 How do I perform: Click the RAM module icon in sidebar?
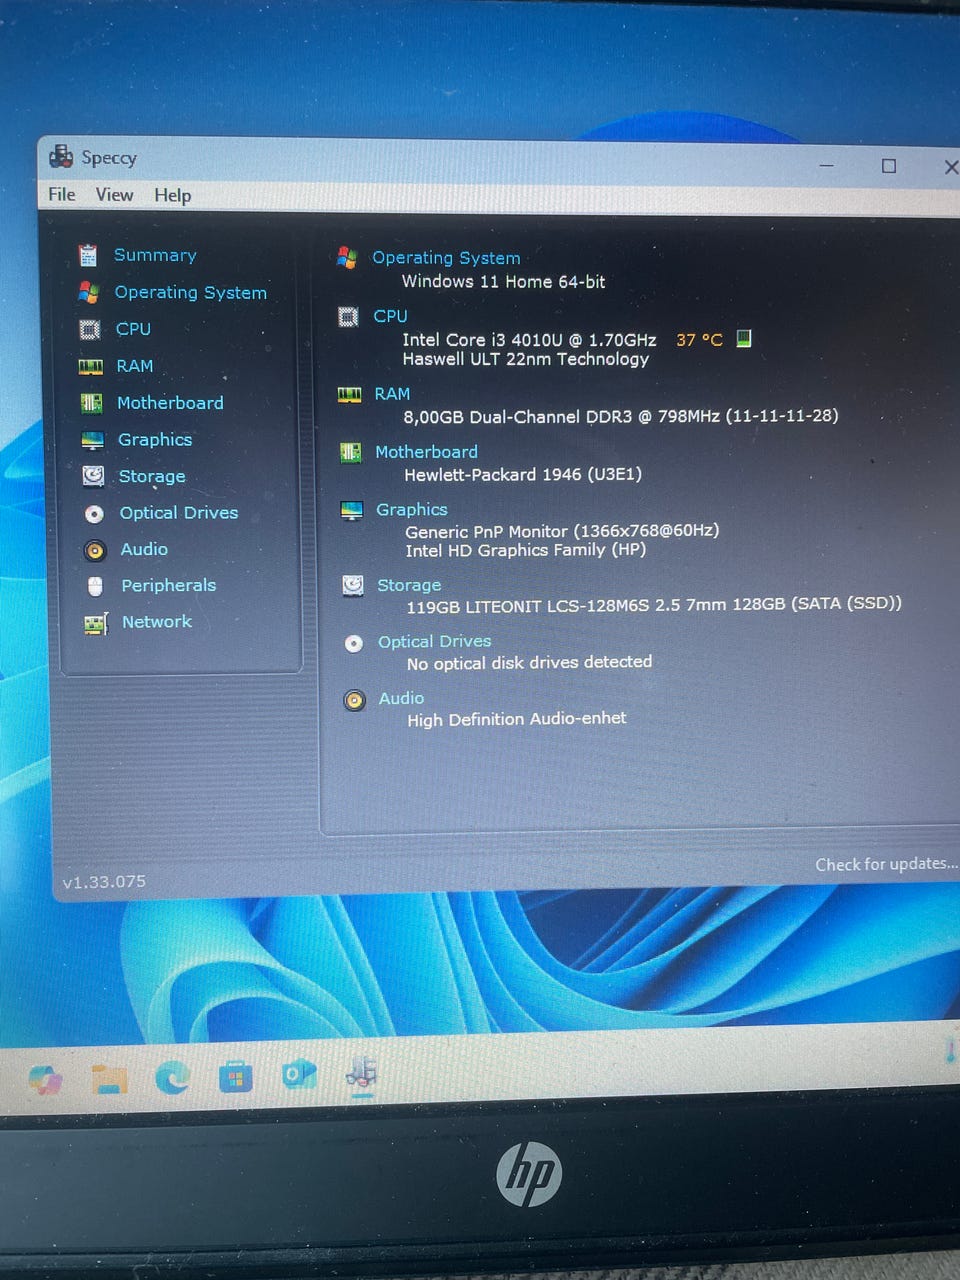(x=91, y=366)
